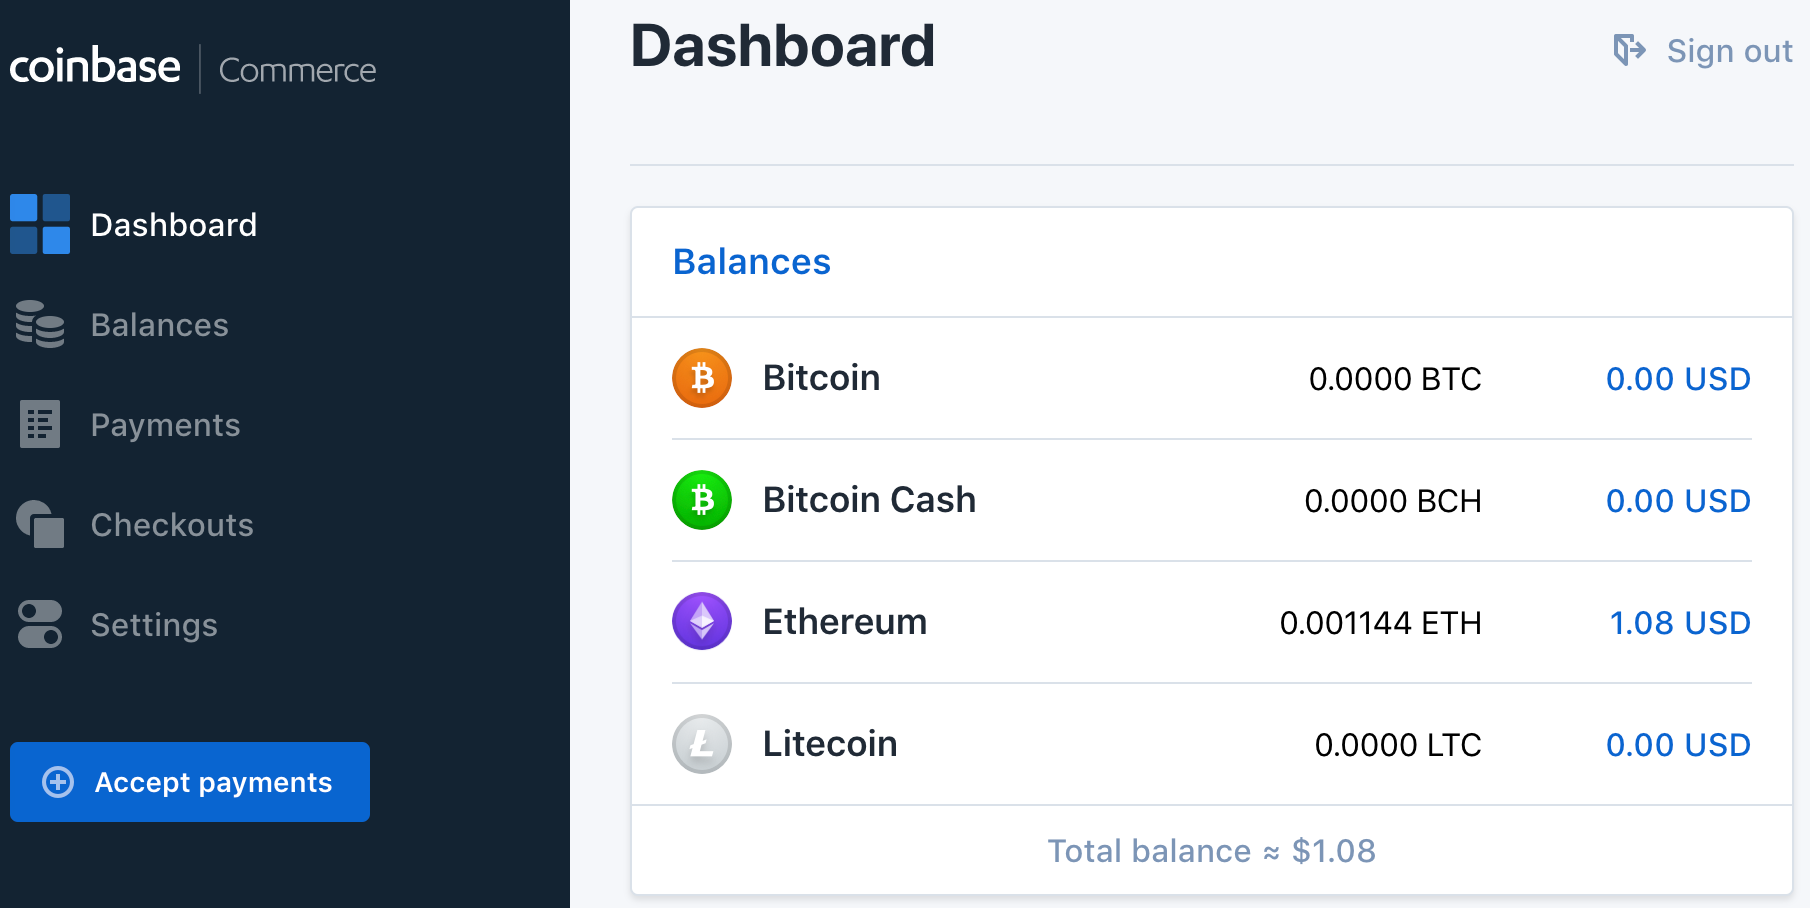This screenshot has height=908, width=1810.
Task: Select the Payments receipt icon
Action: point(39,424)
